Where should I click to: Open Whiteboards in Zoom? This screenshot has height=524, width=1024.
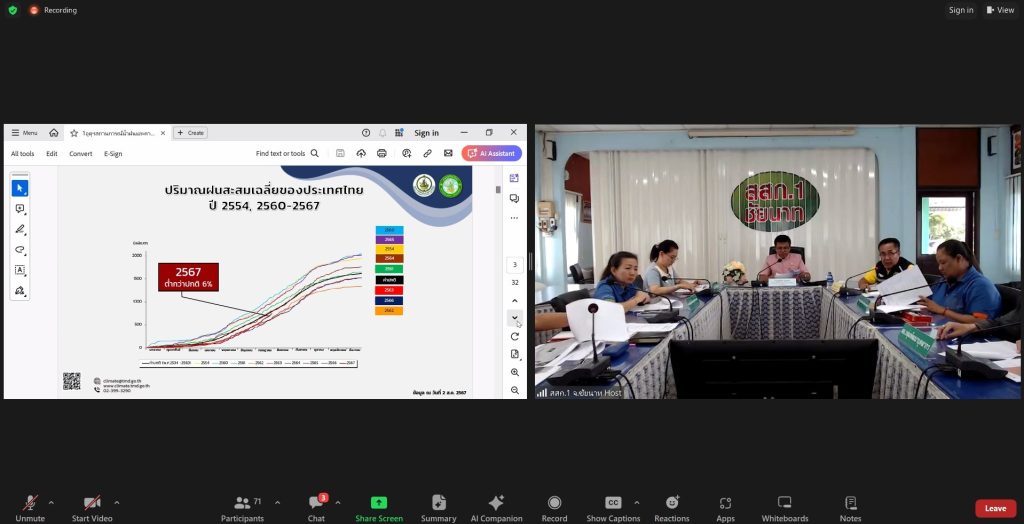(x=784, y=509)
